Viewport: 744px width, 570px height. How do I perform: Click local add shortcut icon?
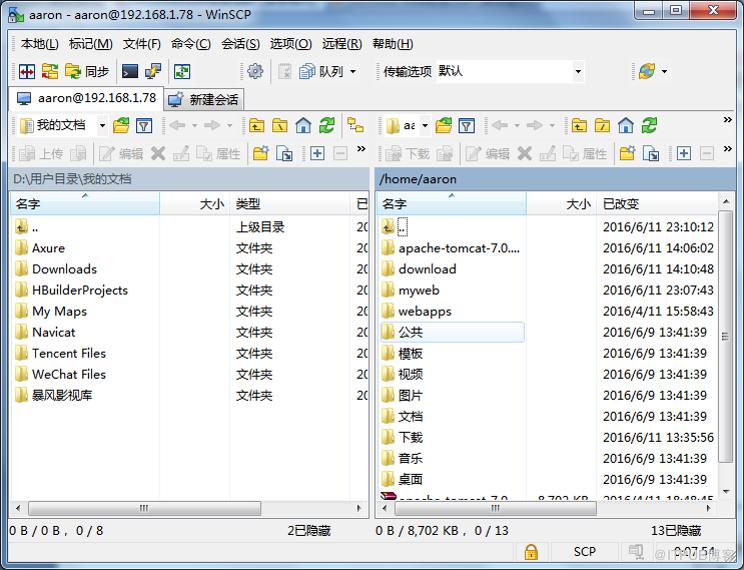[284, 153]
